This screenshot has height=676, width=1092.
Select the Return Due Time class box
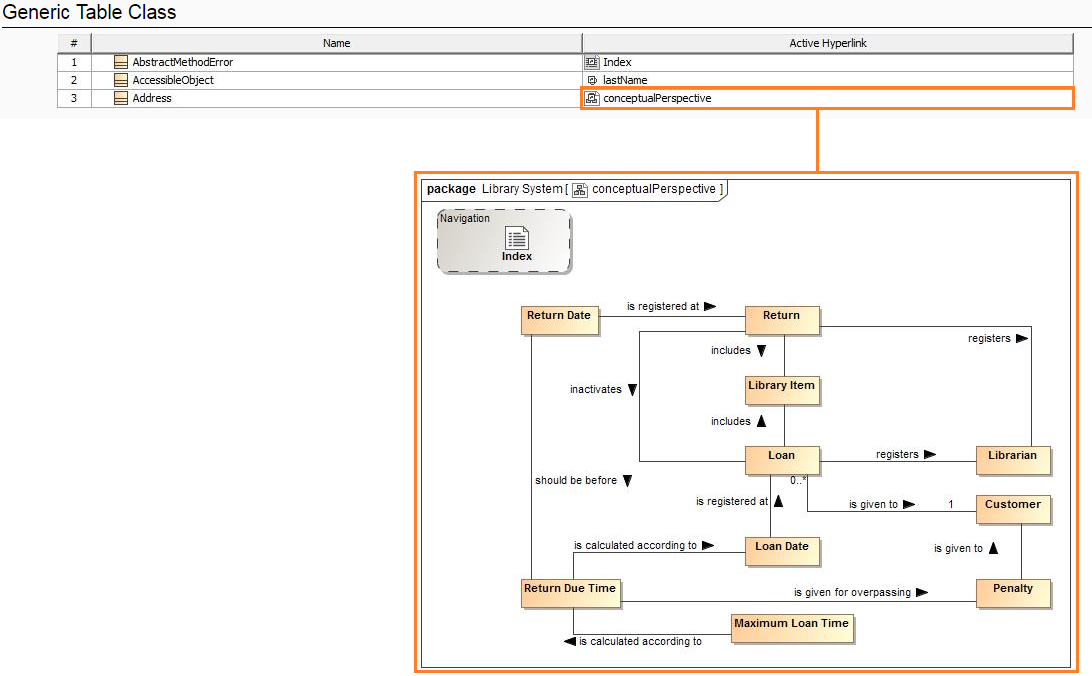coord(570,593)
